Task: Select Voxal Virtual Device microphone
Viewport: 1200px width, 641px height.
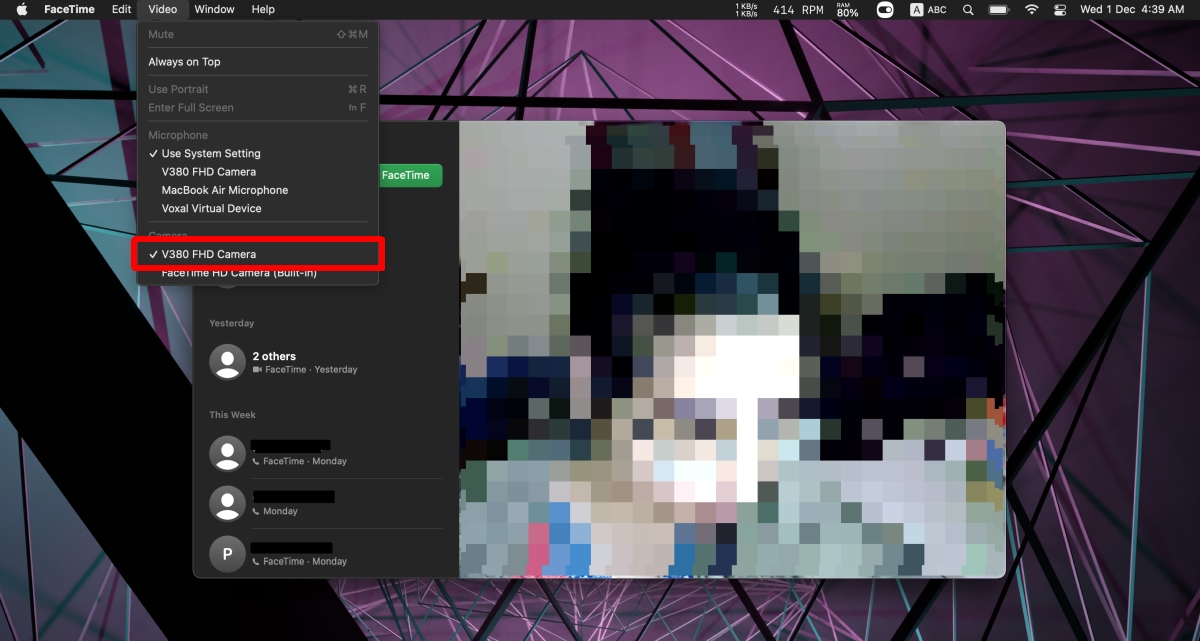Action: pyautogui.click(x=258, y=208)
